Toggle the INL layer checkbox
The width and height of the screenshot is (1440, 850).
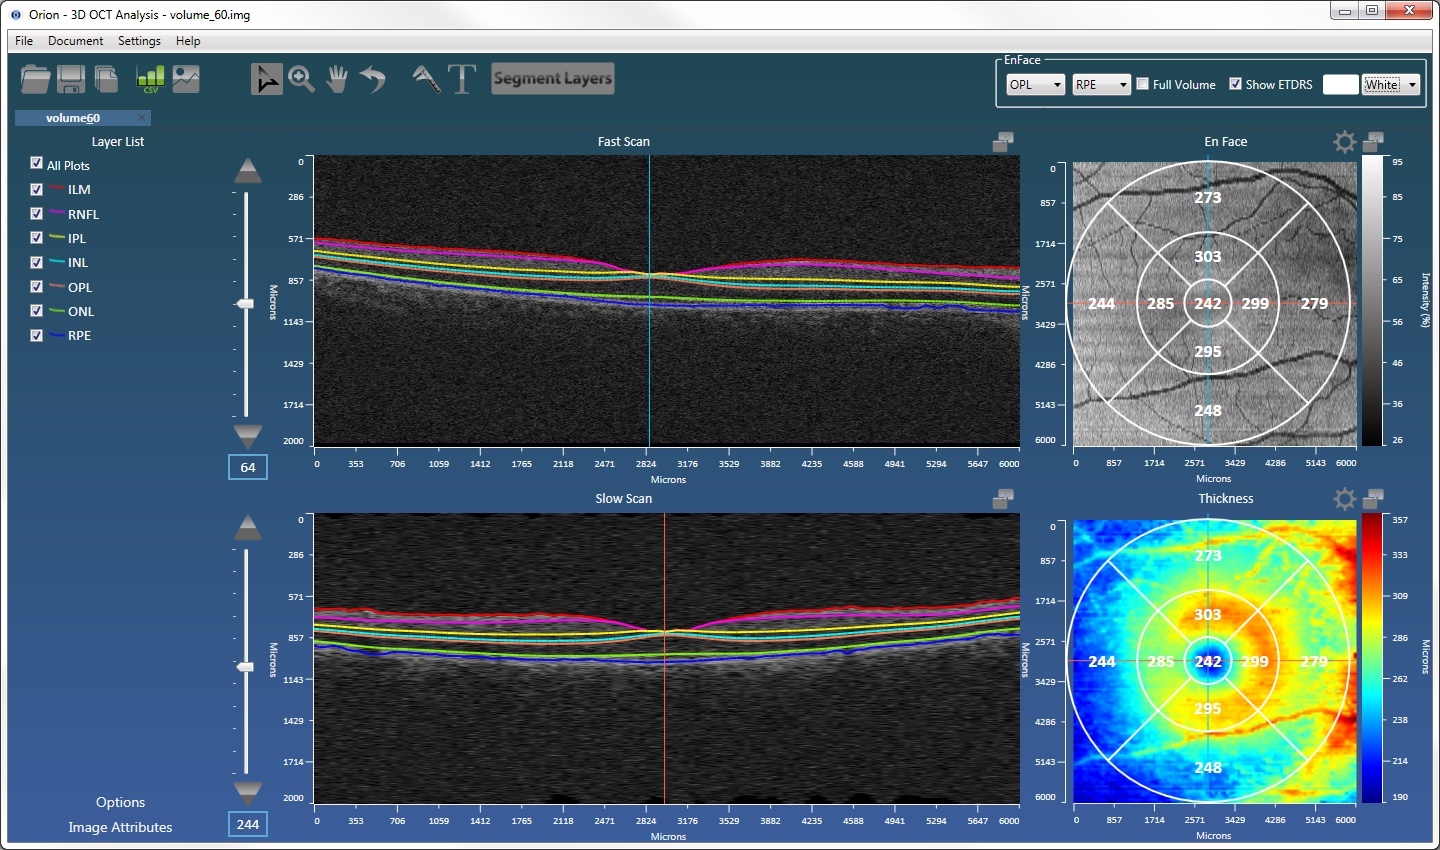[37, 262]
